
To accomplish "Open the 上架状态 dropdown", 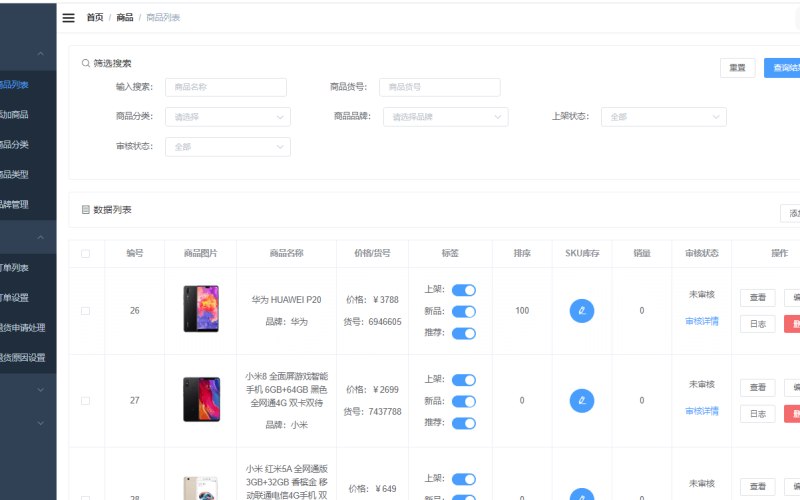I will point(663,117).
